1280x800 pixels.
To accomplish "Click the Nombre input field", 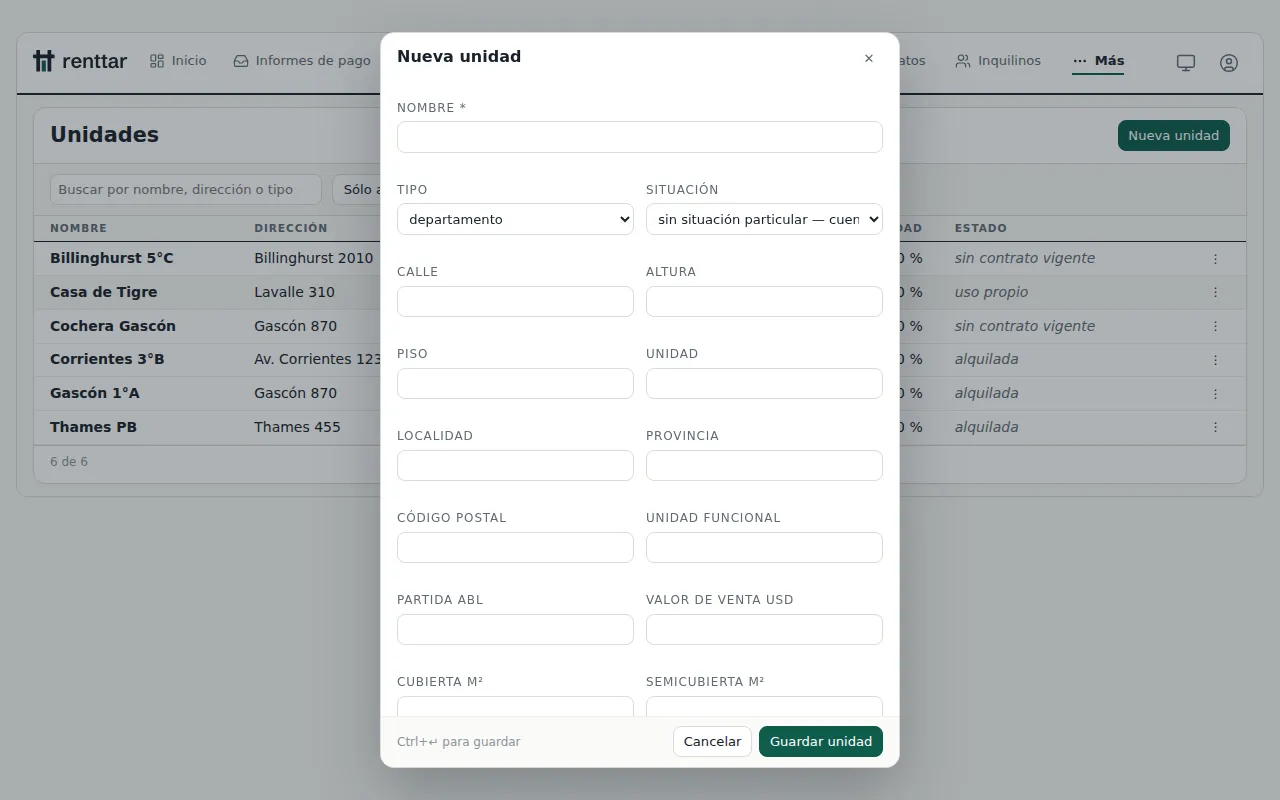I will (x=640, y=137).
